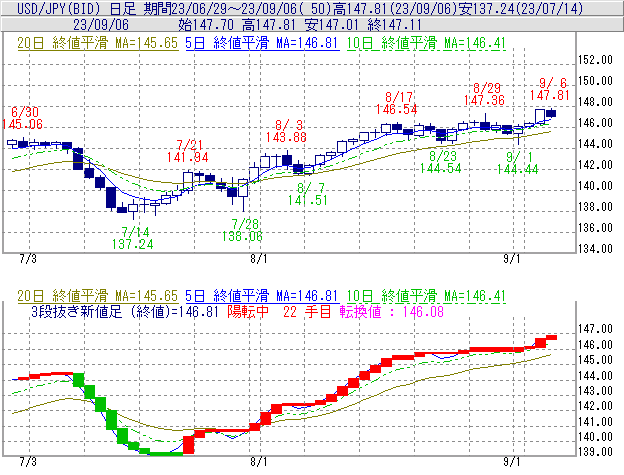Click the 147.00 axis label on 新値足 chart
Screen dimensions: 624x475
pos(595,329)
